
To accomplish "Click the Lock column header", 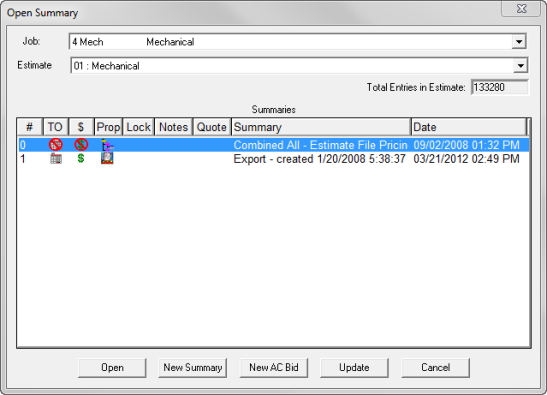I will point(138,127).
